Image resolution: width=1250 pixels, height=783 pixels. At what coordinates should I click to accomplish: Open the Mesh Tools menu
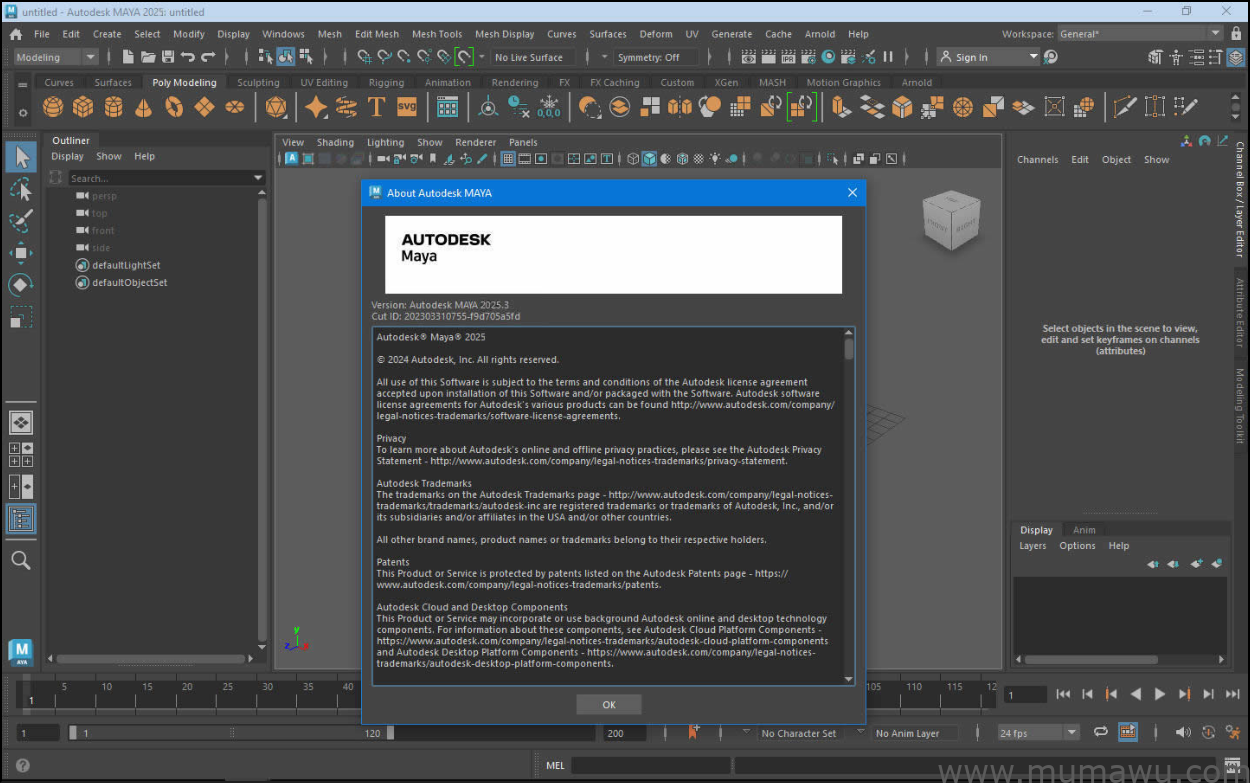tap(437, 34)
